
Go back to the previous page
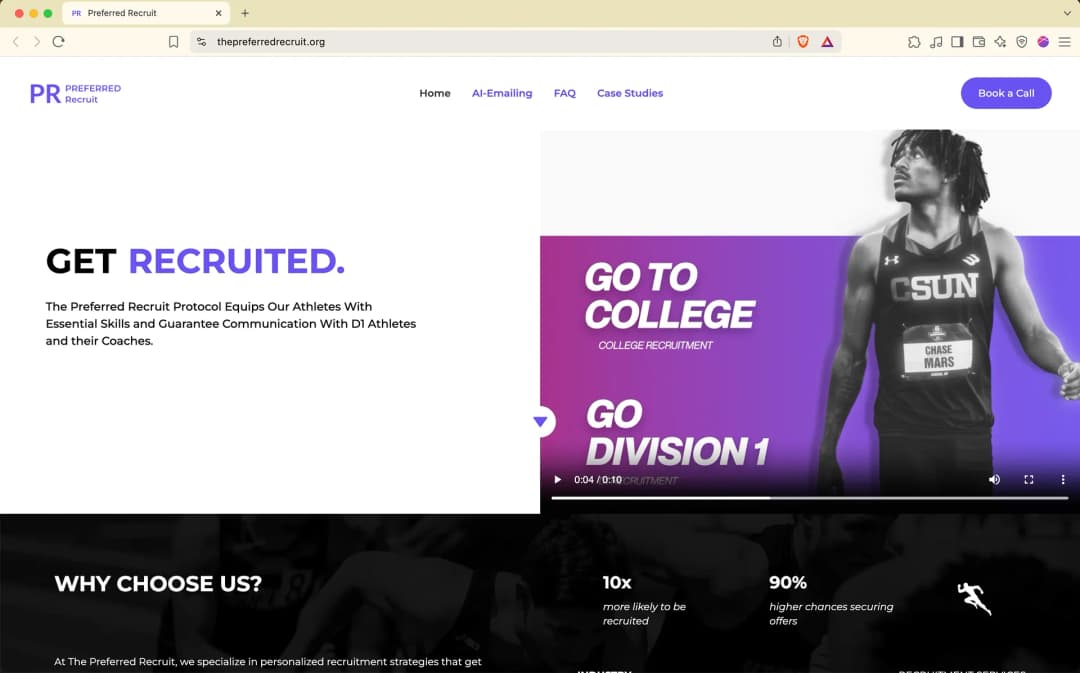click(16, 41)
